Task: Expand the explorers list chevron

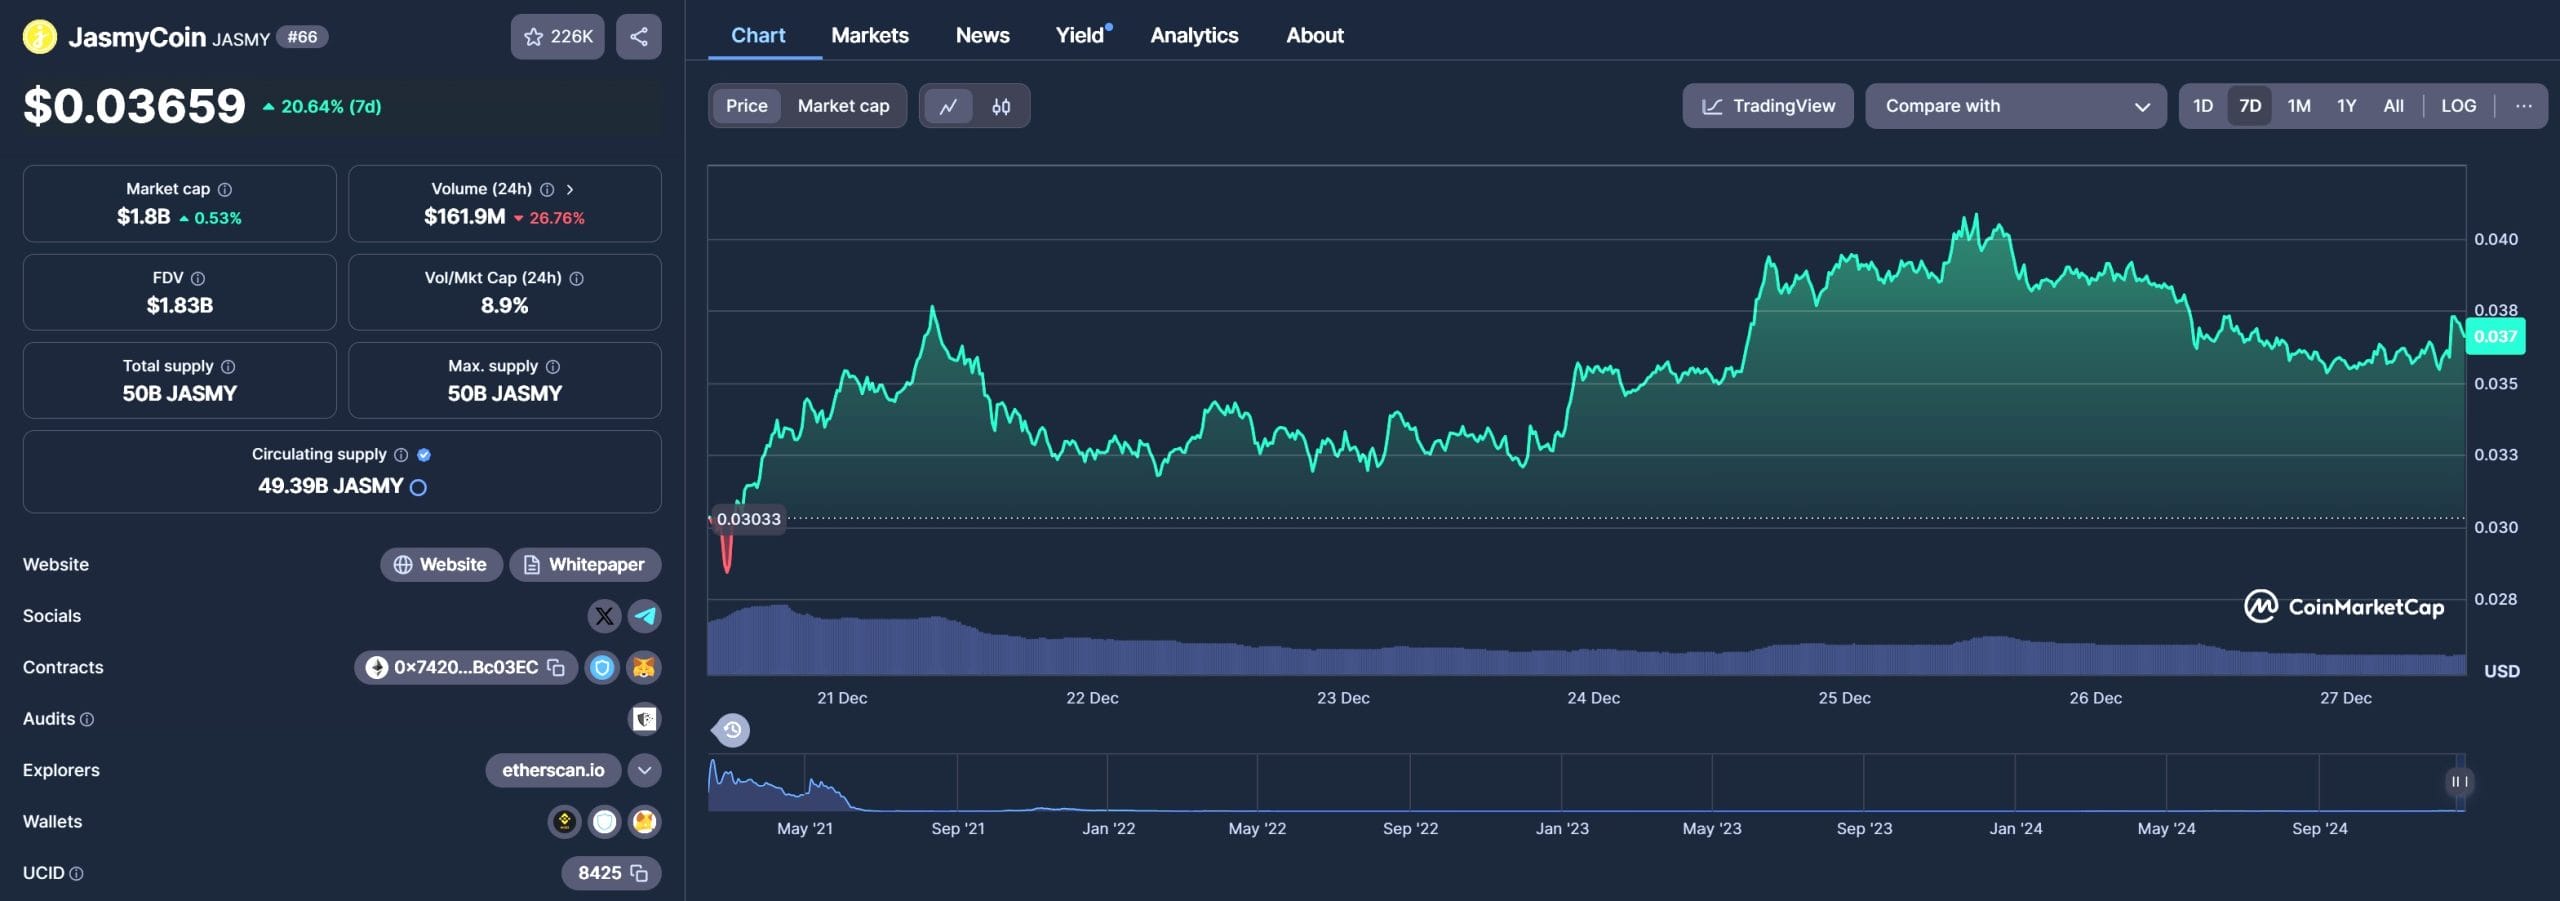Action: coord(645,770)
